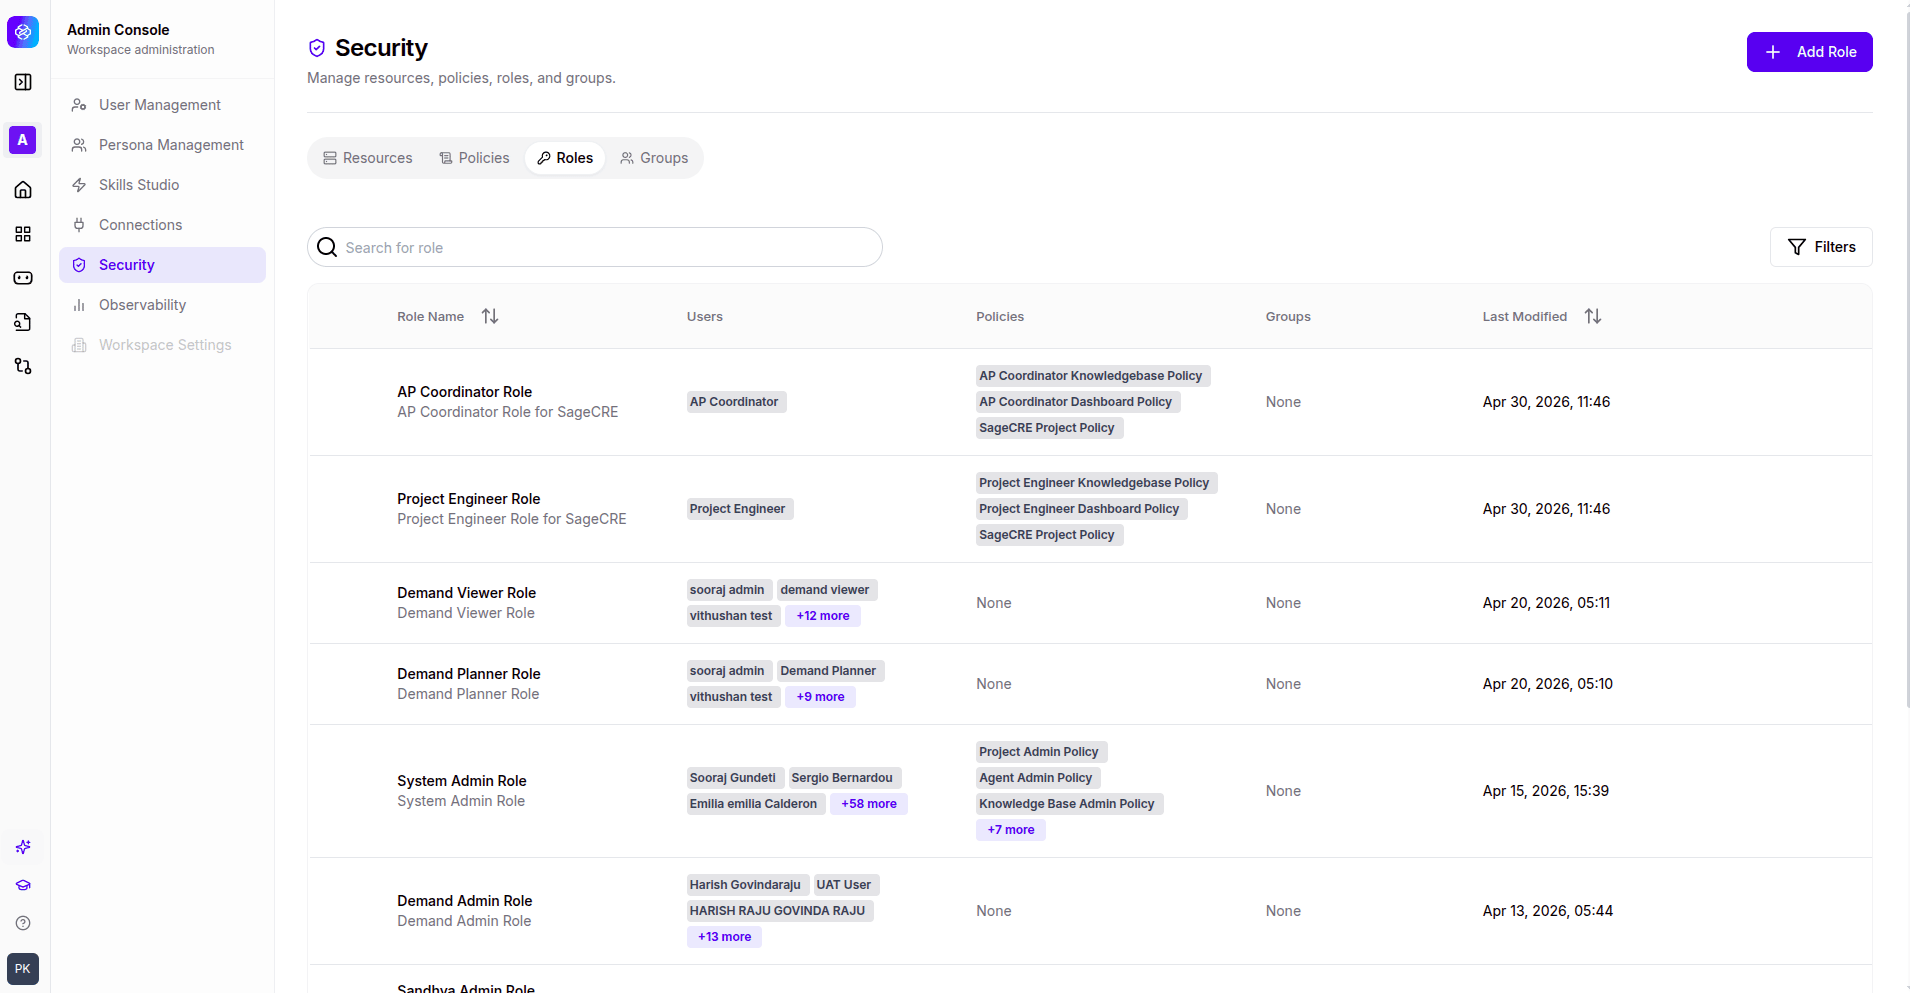Viewport: 1910px width, 993px height.
Task: Click the UAT User tag
Action: (846, 885)
